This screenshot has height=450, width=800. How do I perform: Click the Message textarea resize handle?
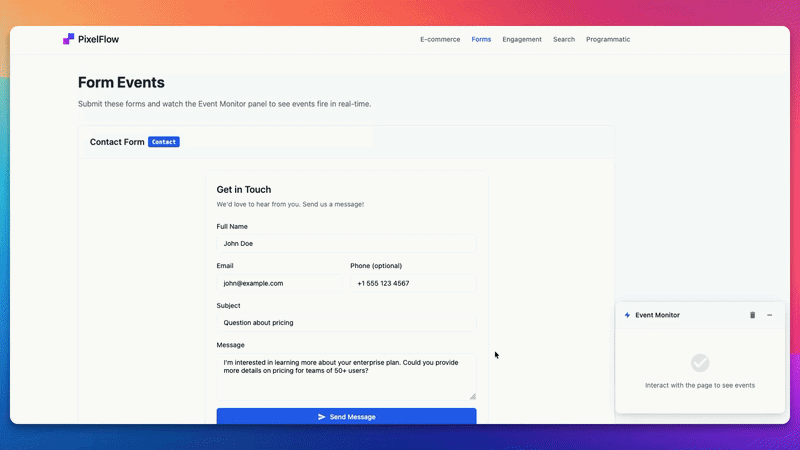[x=473, y=396]
